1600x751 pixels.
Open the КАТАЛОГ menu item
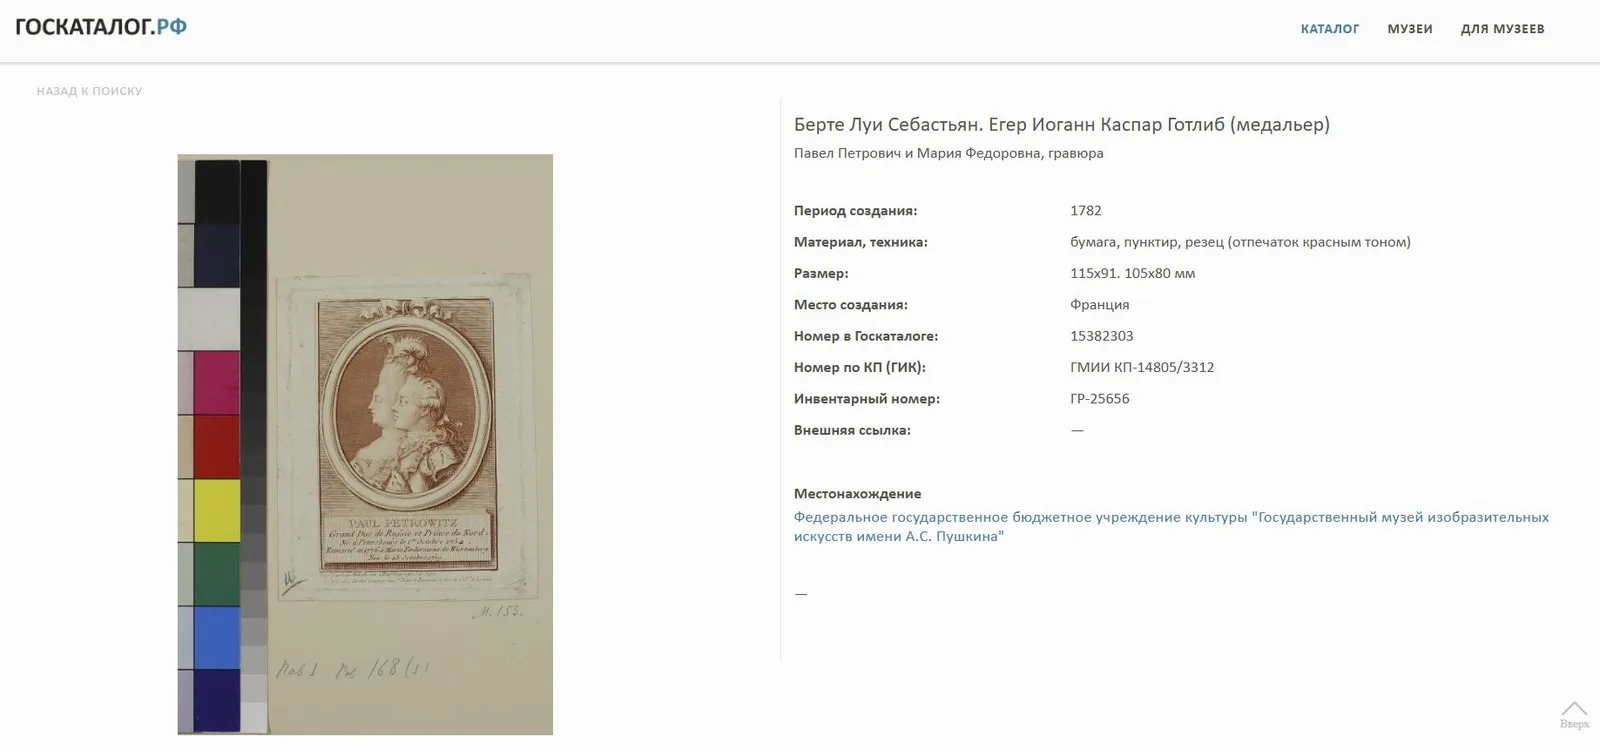[1329, 29]
